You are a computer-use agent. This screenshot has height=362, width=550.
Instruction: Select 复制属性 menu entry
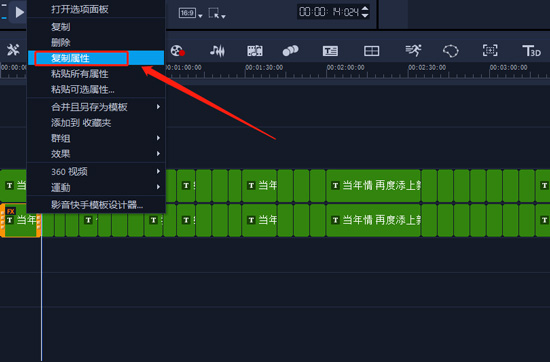tap(96, 58)
